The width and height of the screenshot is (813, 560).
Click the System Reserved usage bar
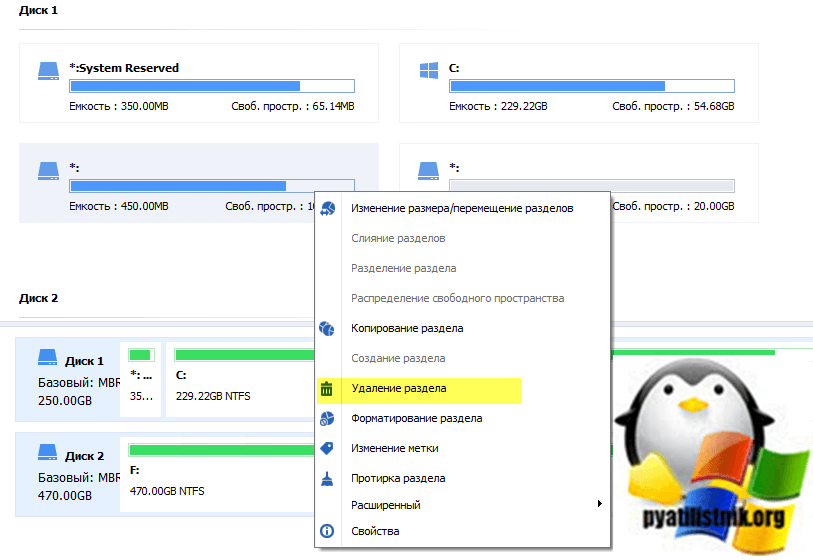[212, 86]
